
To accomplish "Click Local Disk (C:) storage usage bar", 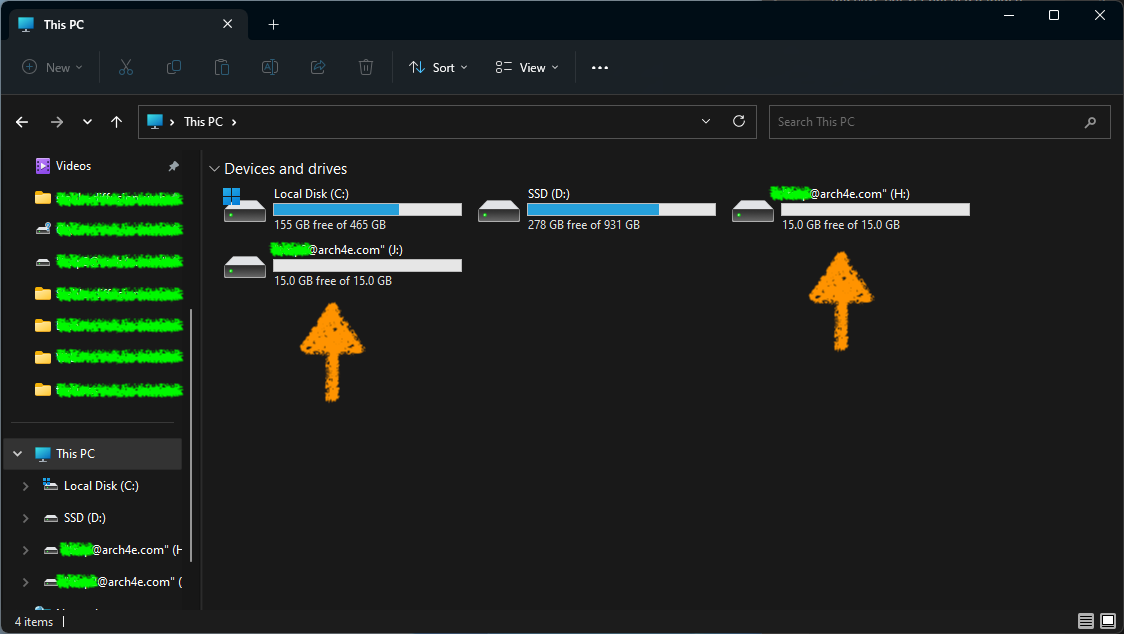I will coord(367,210).
